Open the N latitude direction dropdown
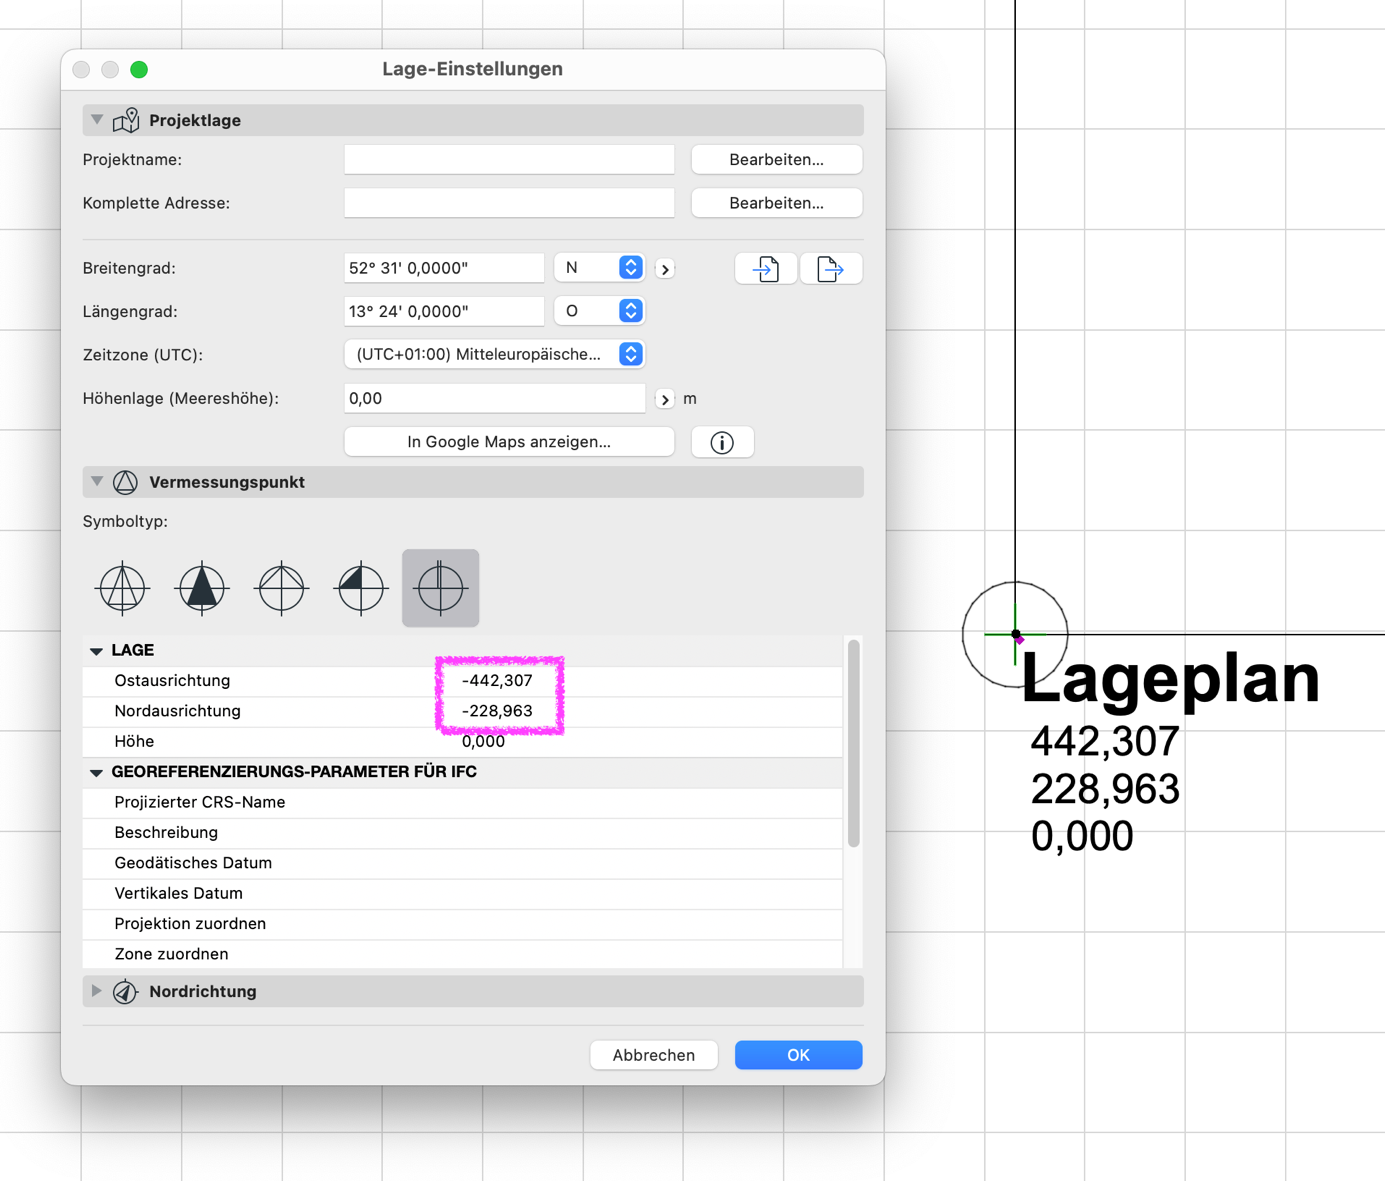 (x=599, y=268)
